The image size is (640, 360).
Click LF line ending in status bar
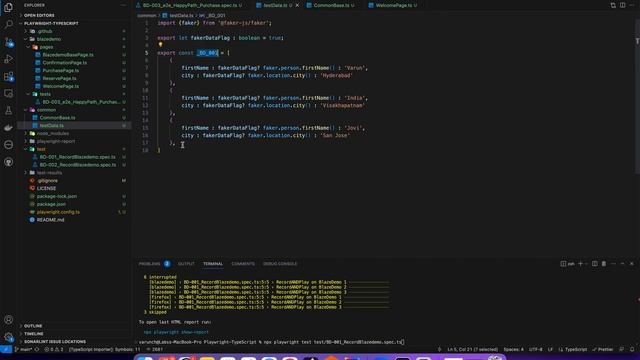(x=550, y=349)
